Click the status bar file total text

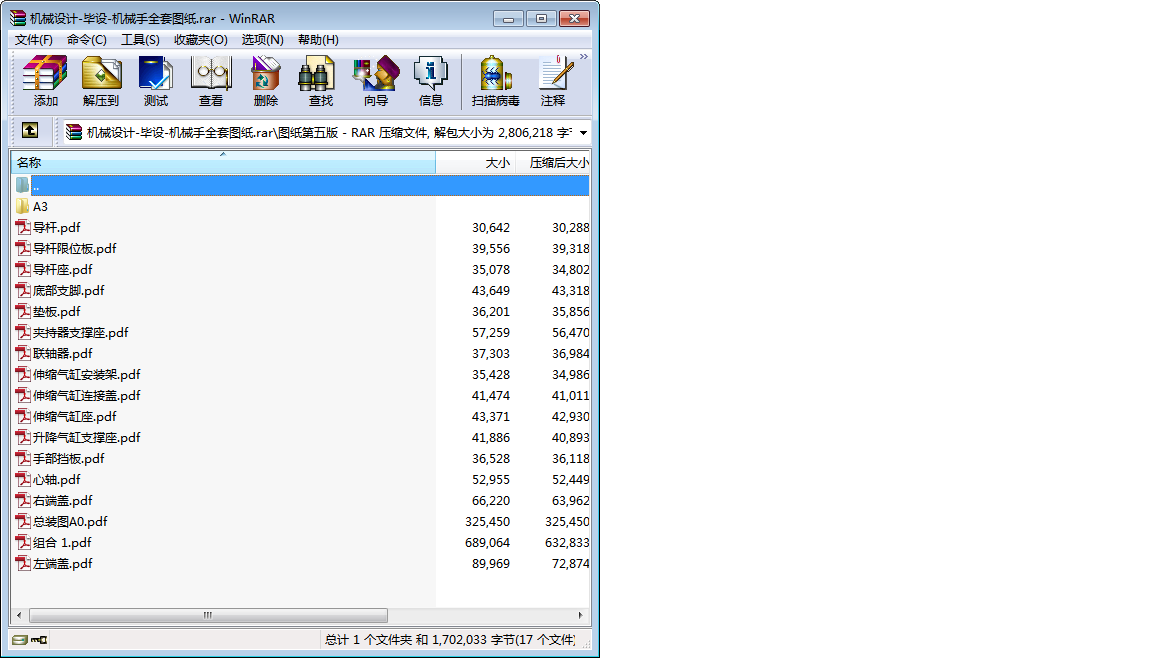(450, 640)
